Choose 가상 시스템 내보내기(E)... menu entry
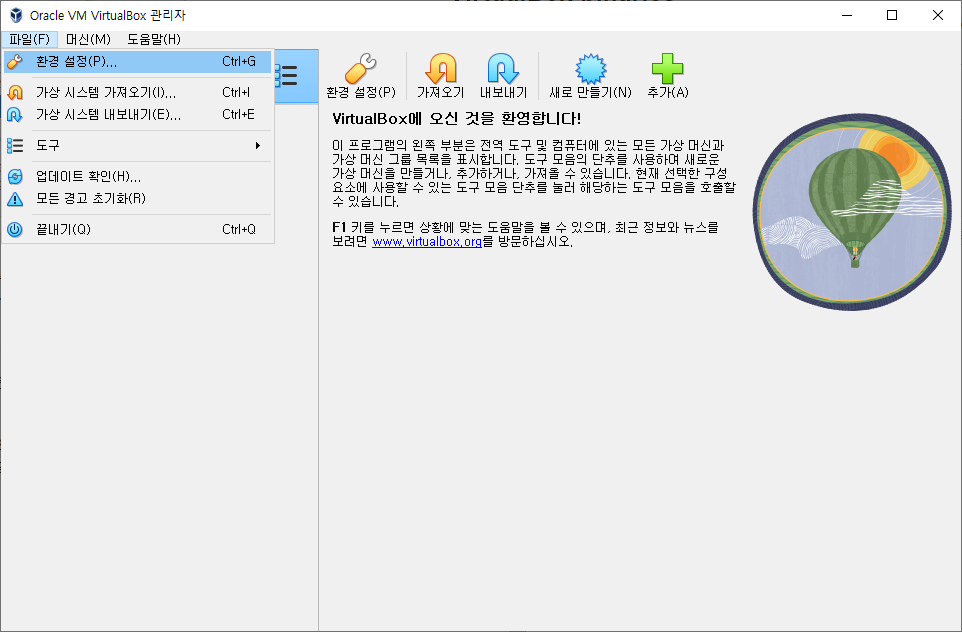 tap(137, 114)
